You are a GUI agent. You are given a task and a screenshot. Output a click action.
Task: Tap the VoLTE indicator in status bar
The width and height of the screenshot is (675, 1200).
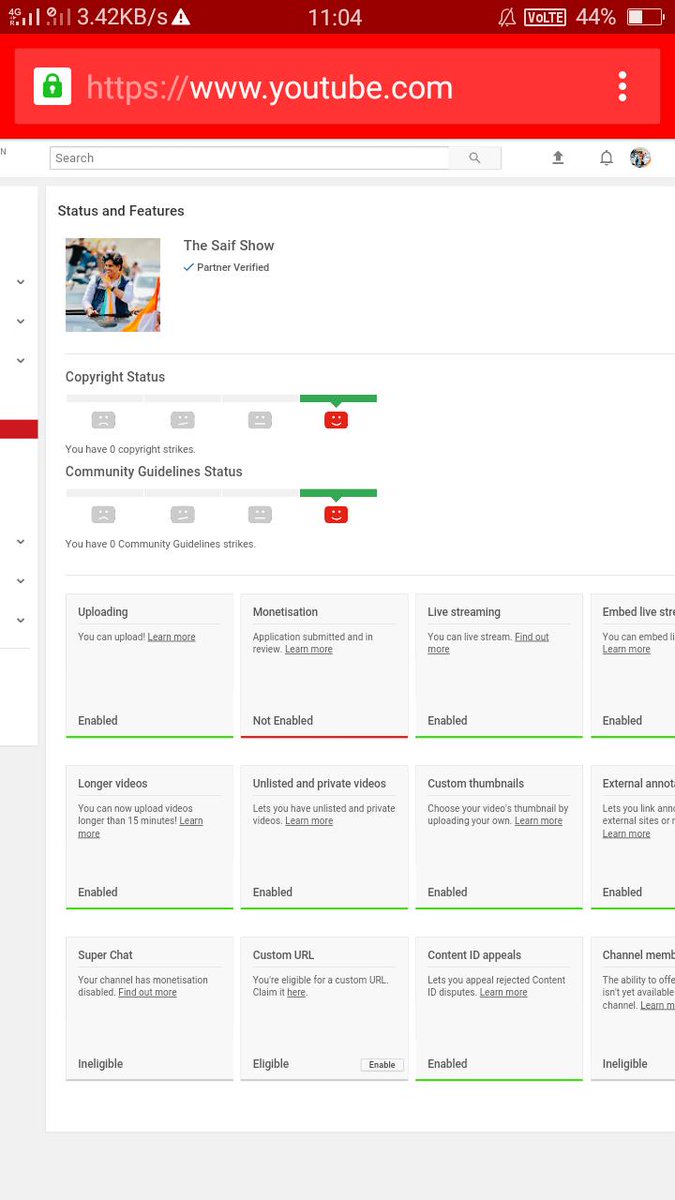[x=545, y=17]
